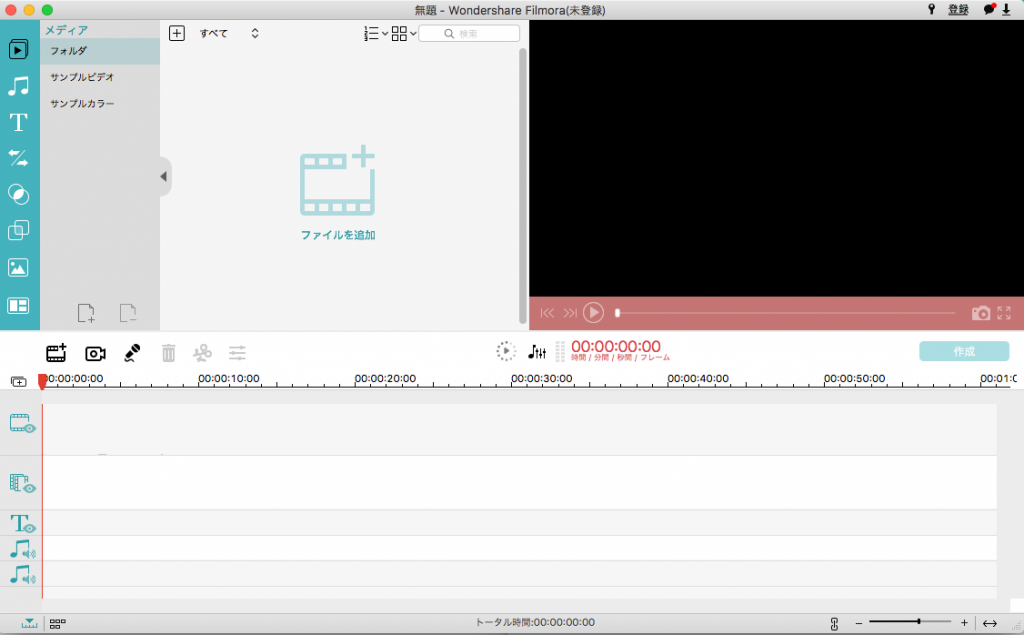Click the webcam record camera icon
The width and height of the screenshot is (1024, 635).
[x=95, y=353]
